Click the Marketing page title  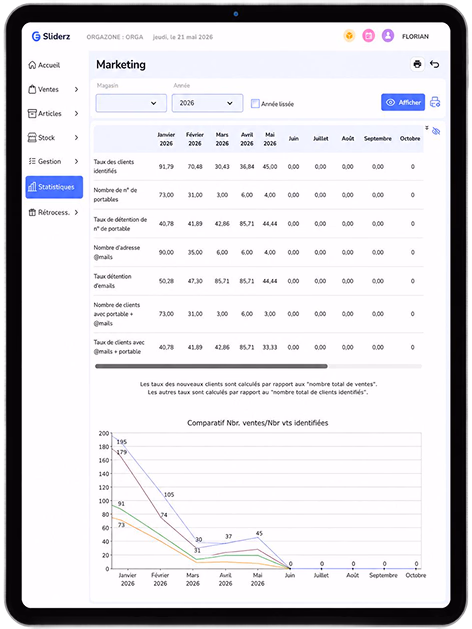(121, 65)
